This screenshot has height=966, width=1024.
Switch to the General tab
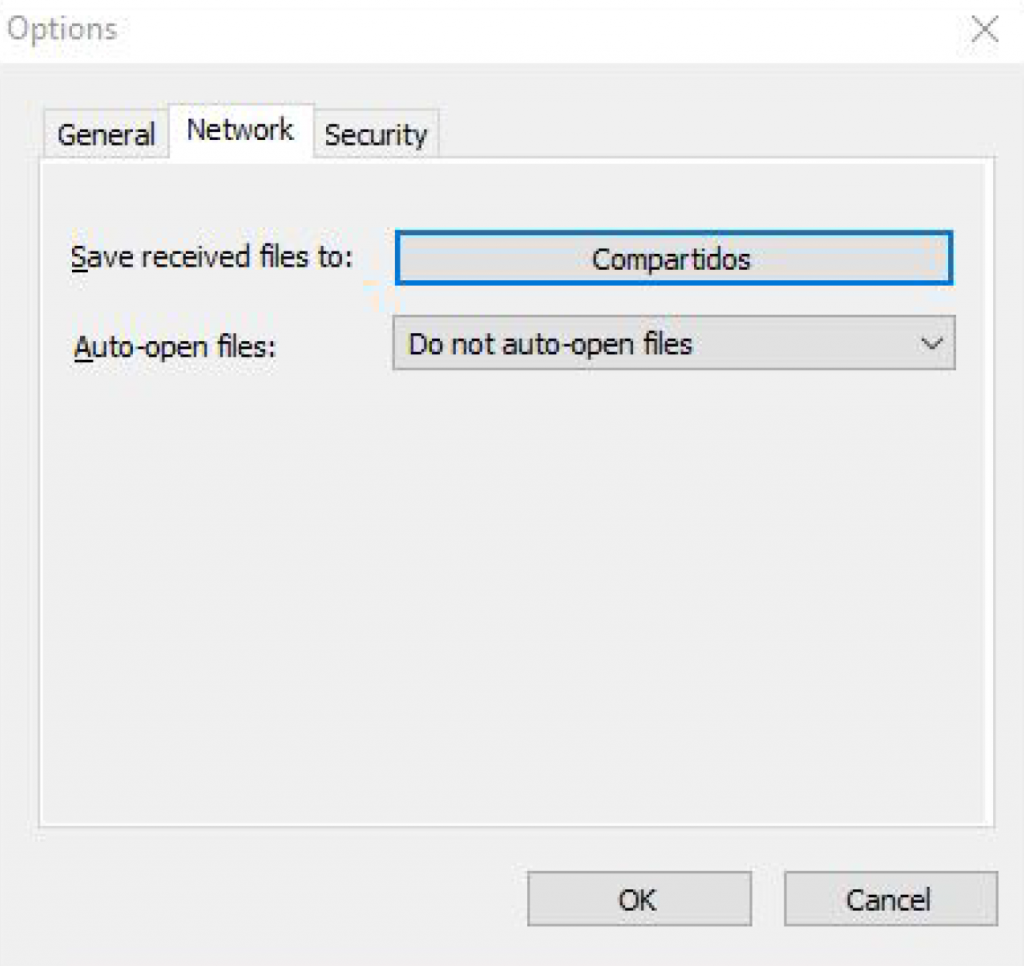click(x=105, y=135)
